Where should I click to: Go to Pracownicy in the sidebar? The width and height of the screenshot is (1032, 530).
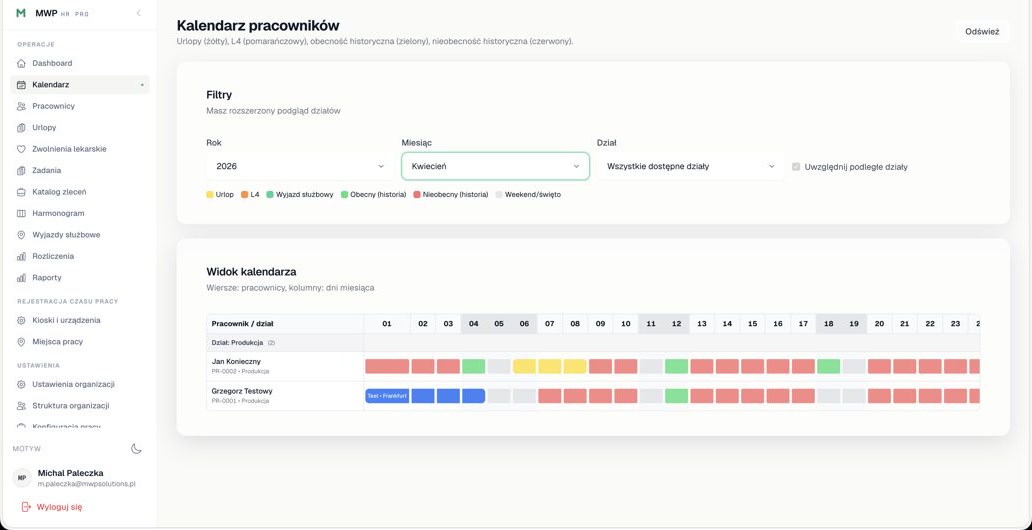tap(80, 106)
